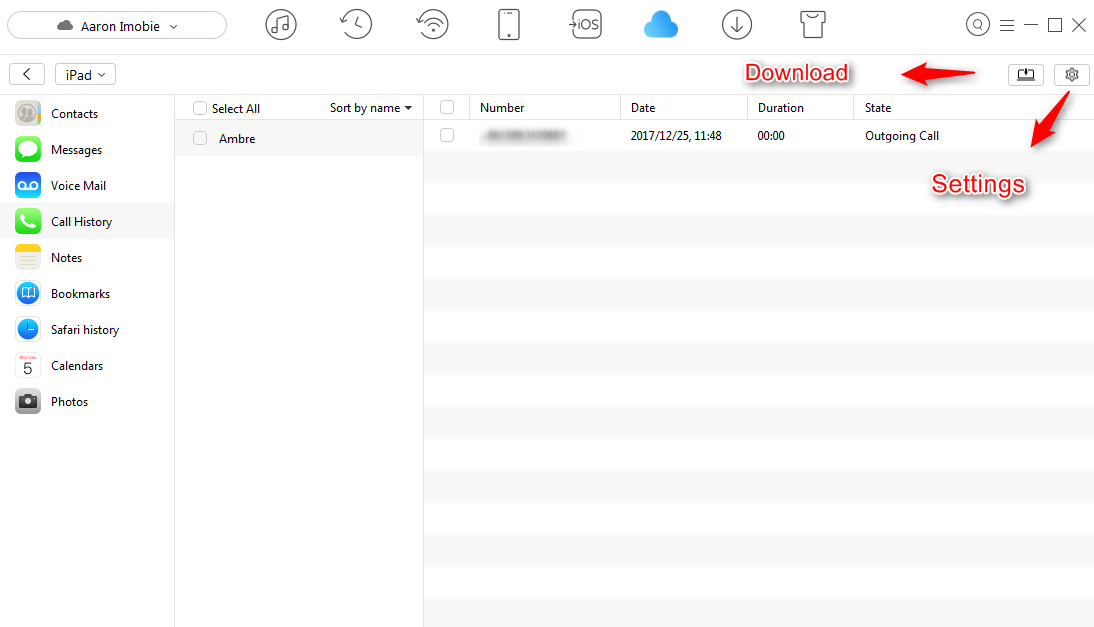Open the search magnifier icon

pyautogui.click(x=978, y=24)
